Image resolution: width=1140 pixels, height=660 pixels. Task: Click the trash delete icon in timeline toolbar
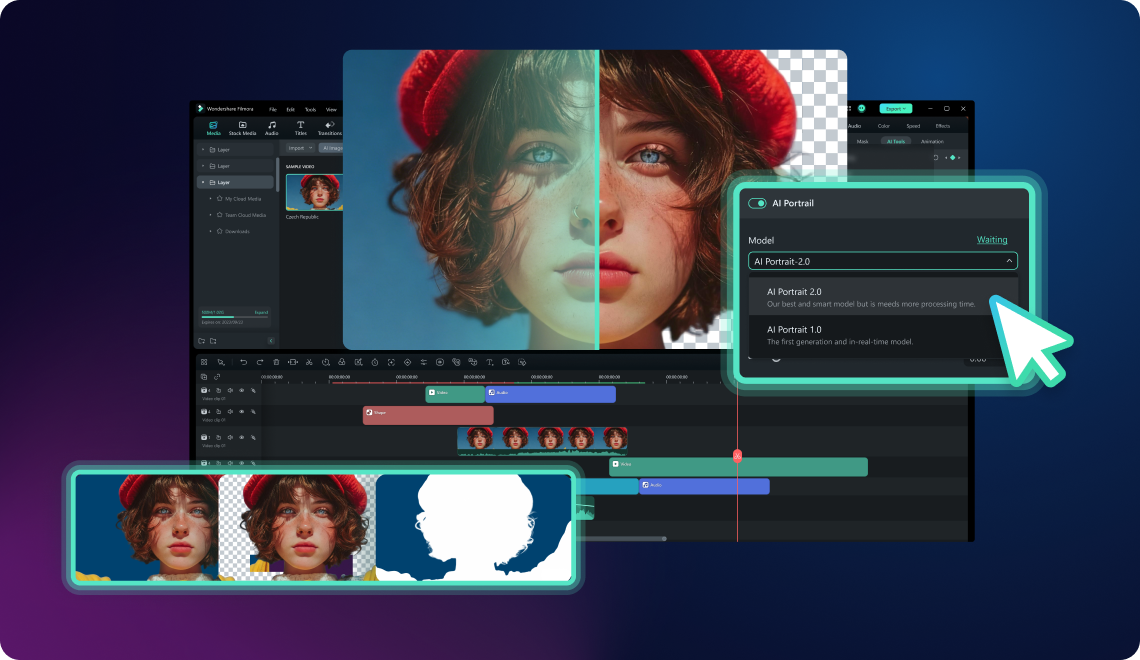(276, 362)
